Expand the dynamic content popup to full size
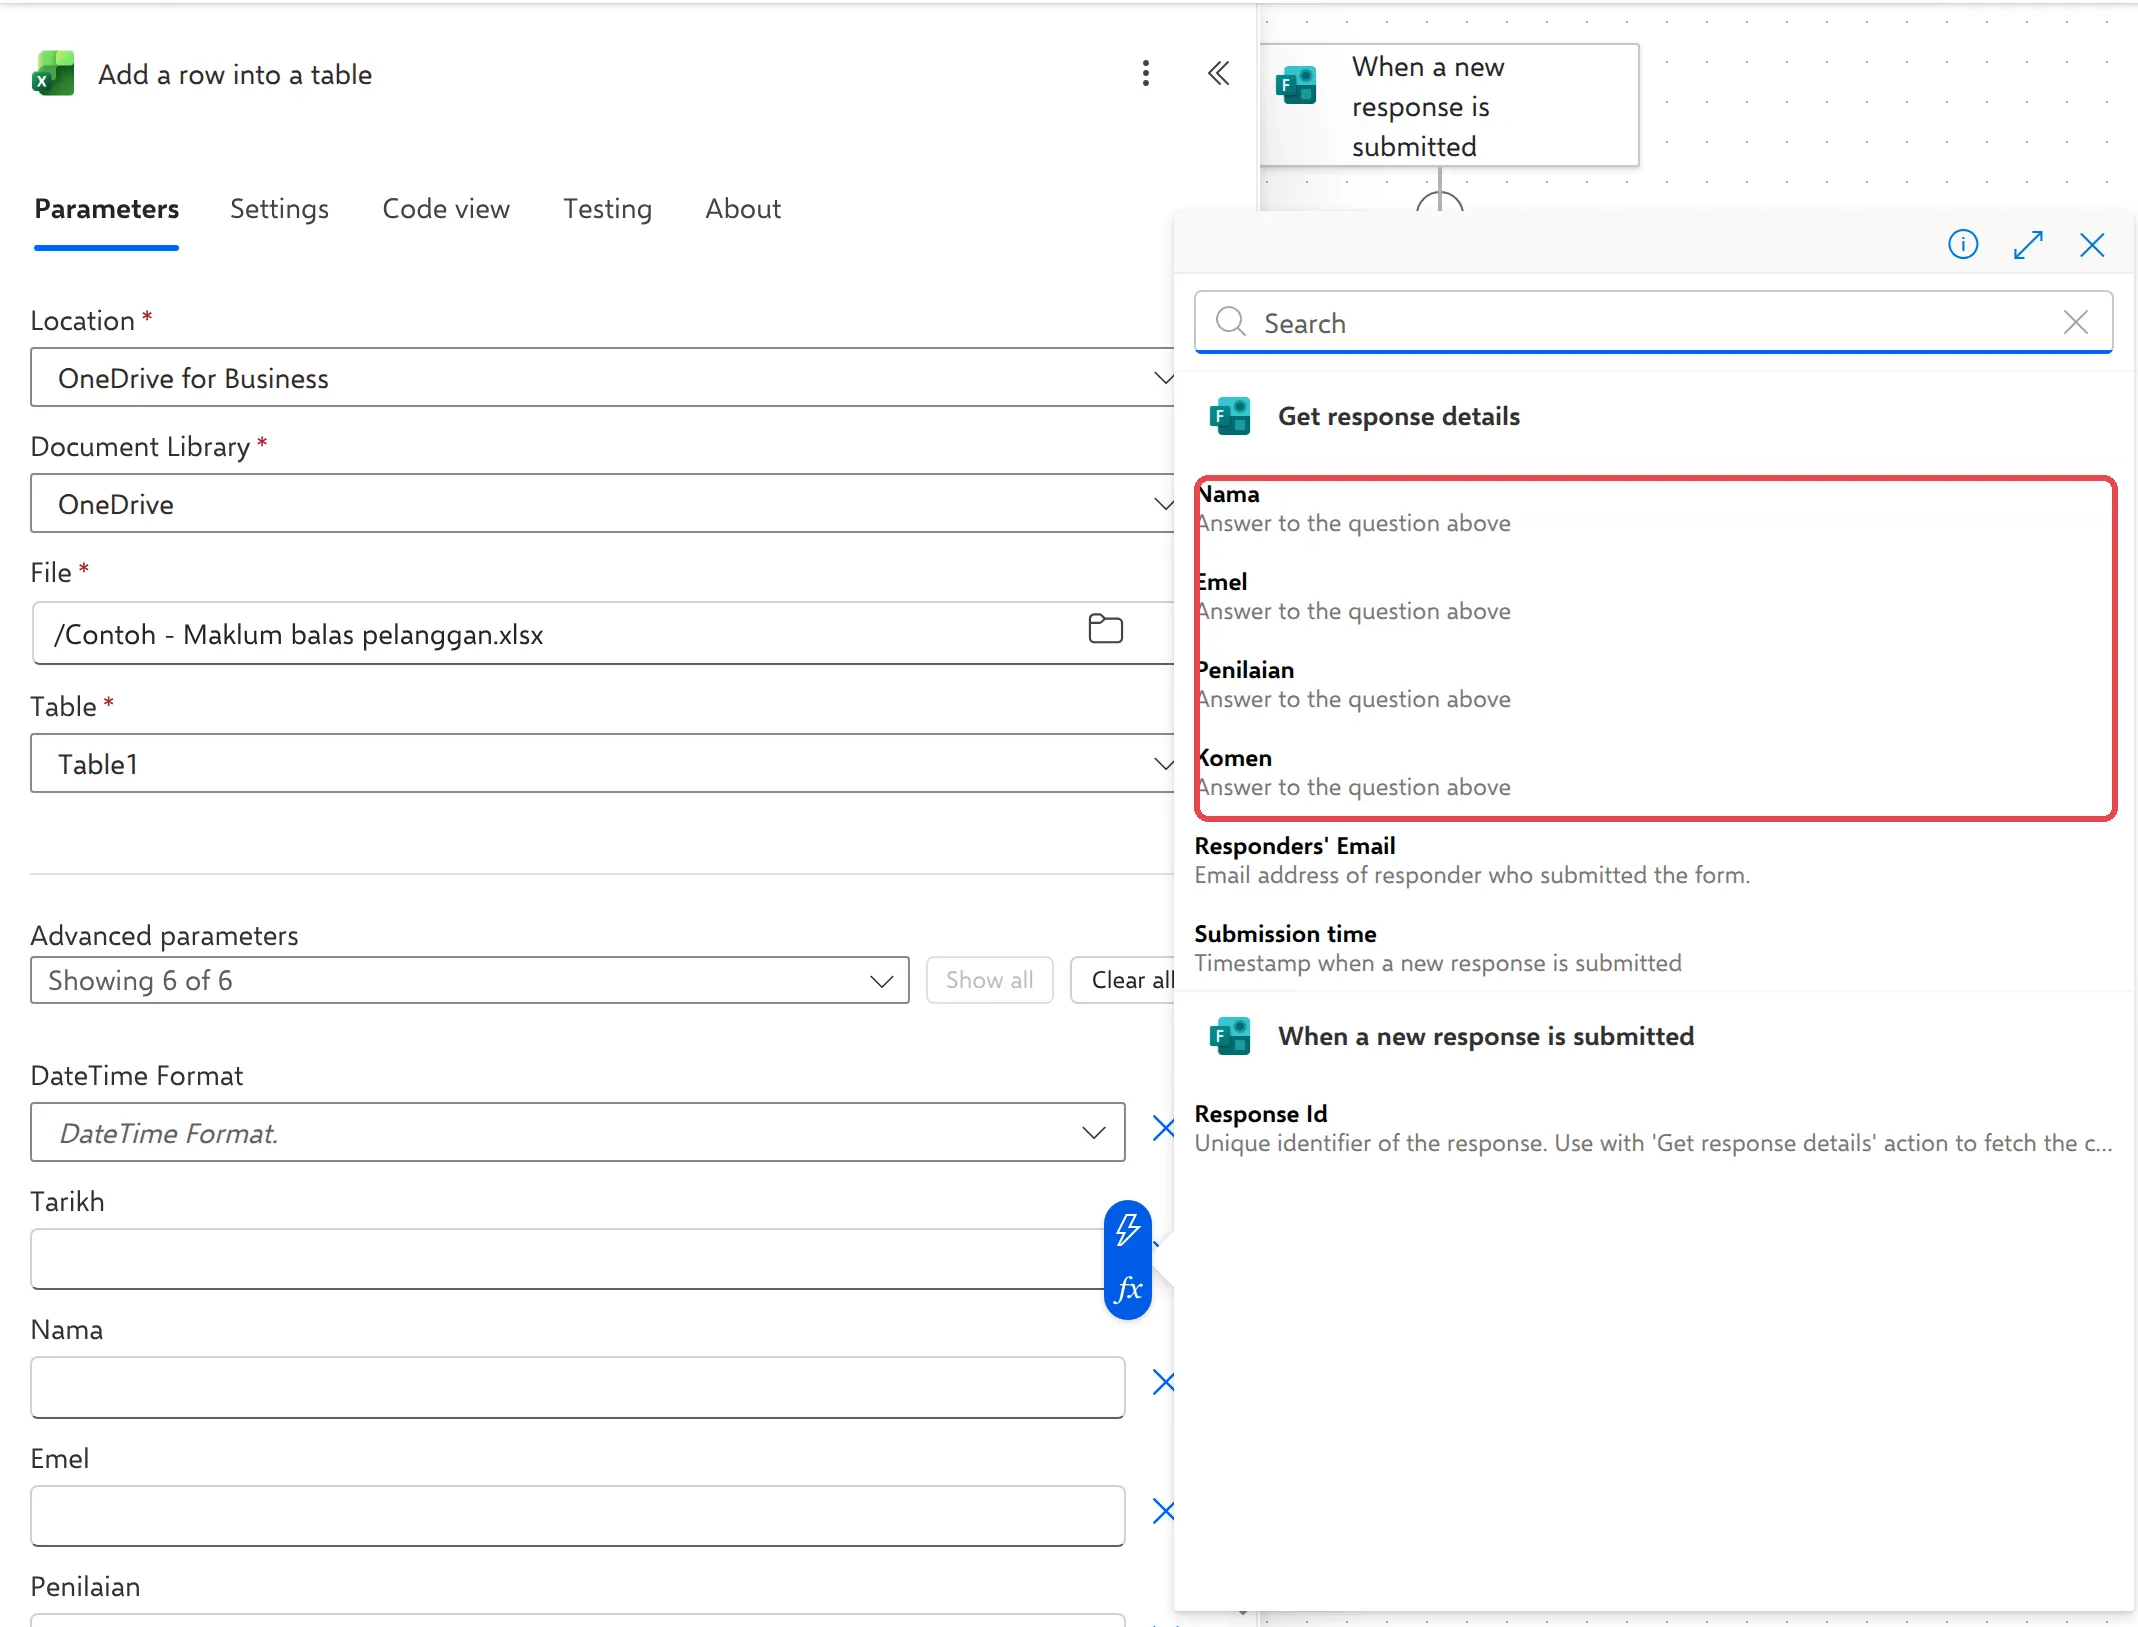Image resolution: width=2138 pixels, height=1627 pixels. point(2028,245)
